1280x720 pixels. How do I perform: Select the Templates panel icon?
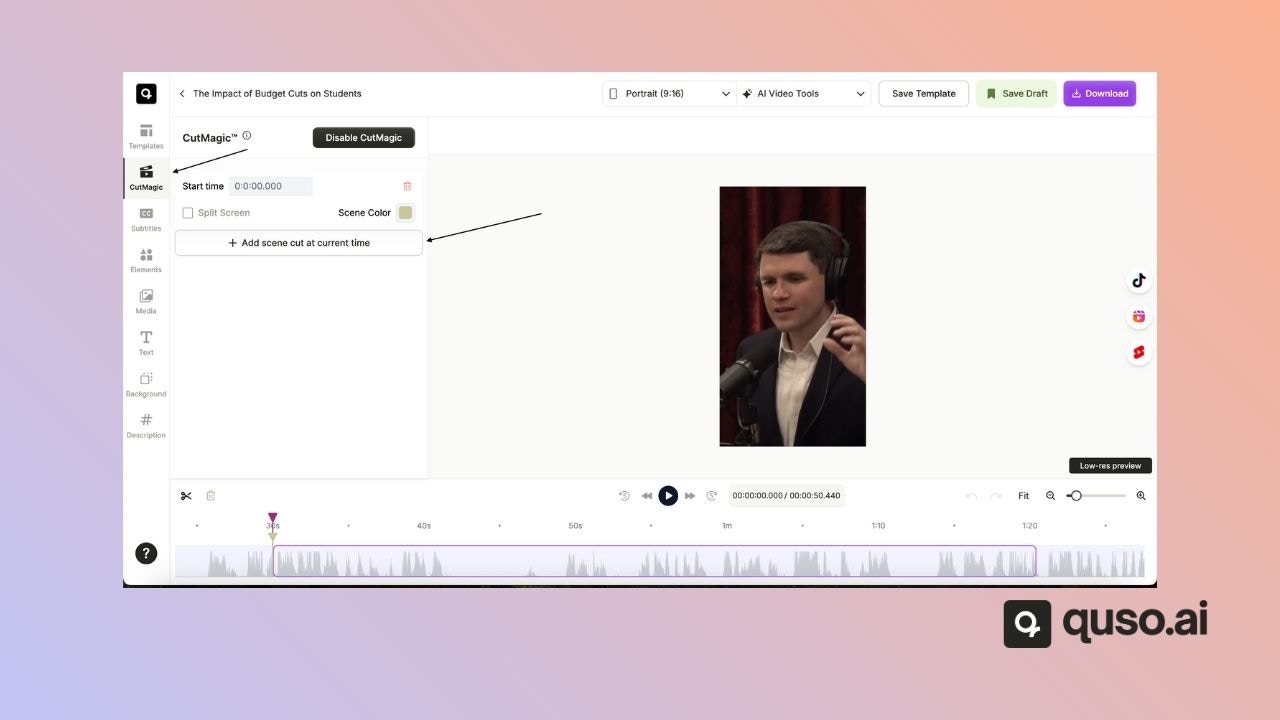pos(145,136)
